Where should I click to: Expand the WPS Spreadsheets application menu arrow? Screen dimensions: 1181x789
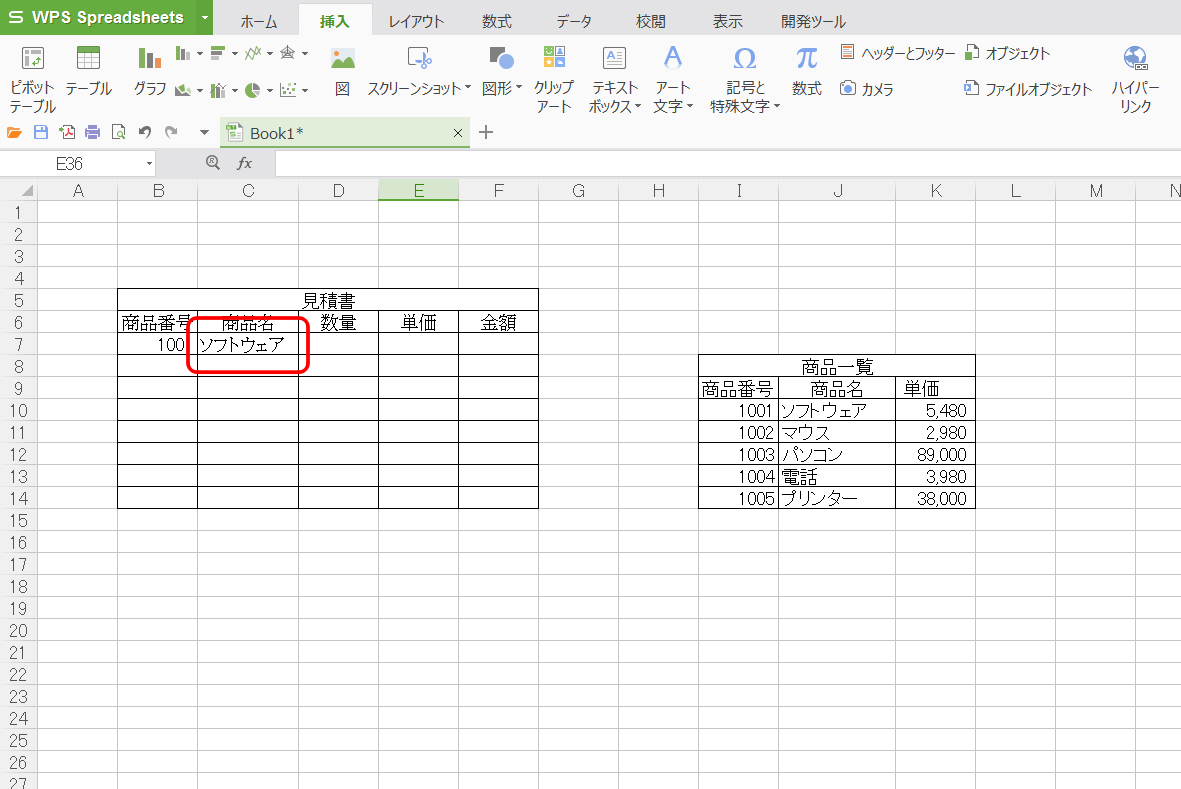click(205, 17)
